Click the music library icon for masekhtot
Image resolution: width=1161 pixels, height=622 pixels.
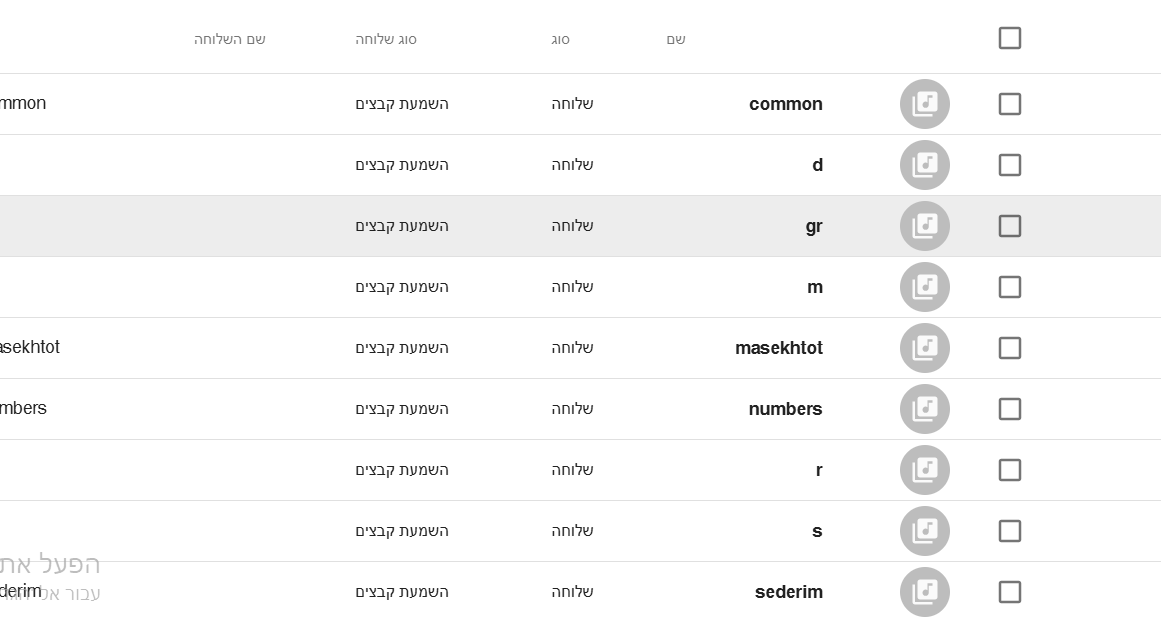tap(924, 348)
